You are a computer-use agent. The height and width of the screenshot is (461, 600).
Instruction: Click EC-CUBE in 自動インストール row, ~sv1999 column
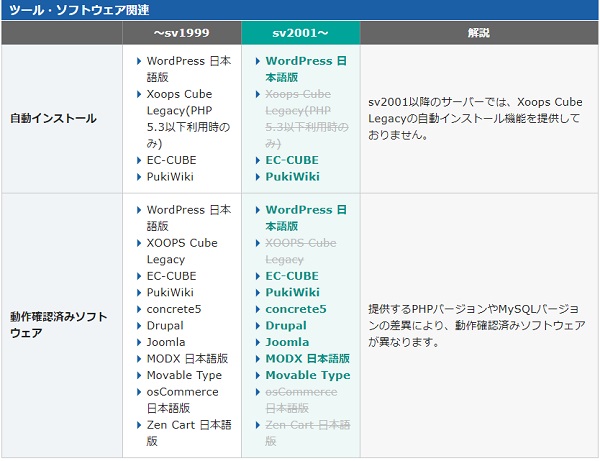pyautogui.click(x=171, y=160)
